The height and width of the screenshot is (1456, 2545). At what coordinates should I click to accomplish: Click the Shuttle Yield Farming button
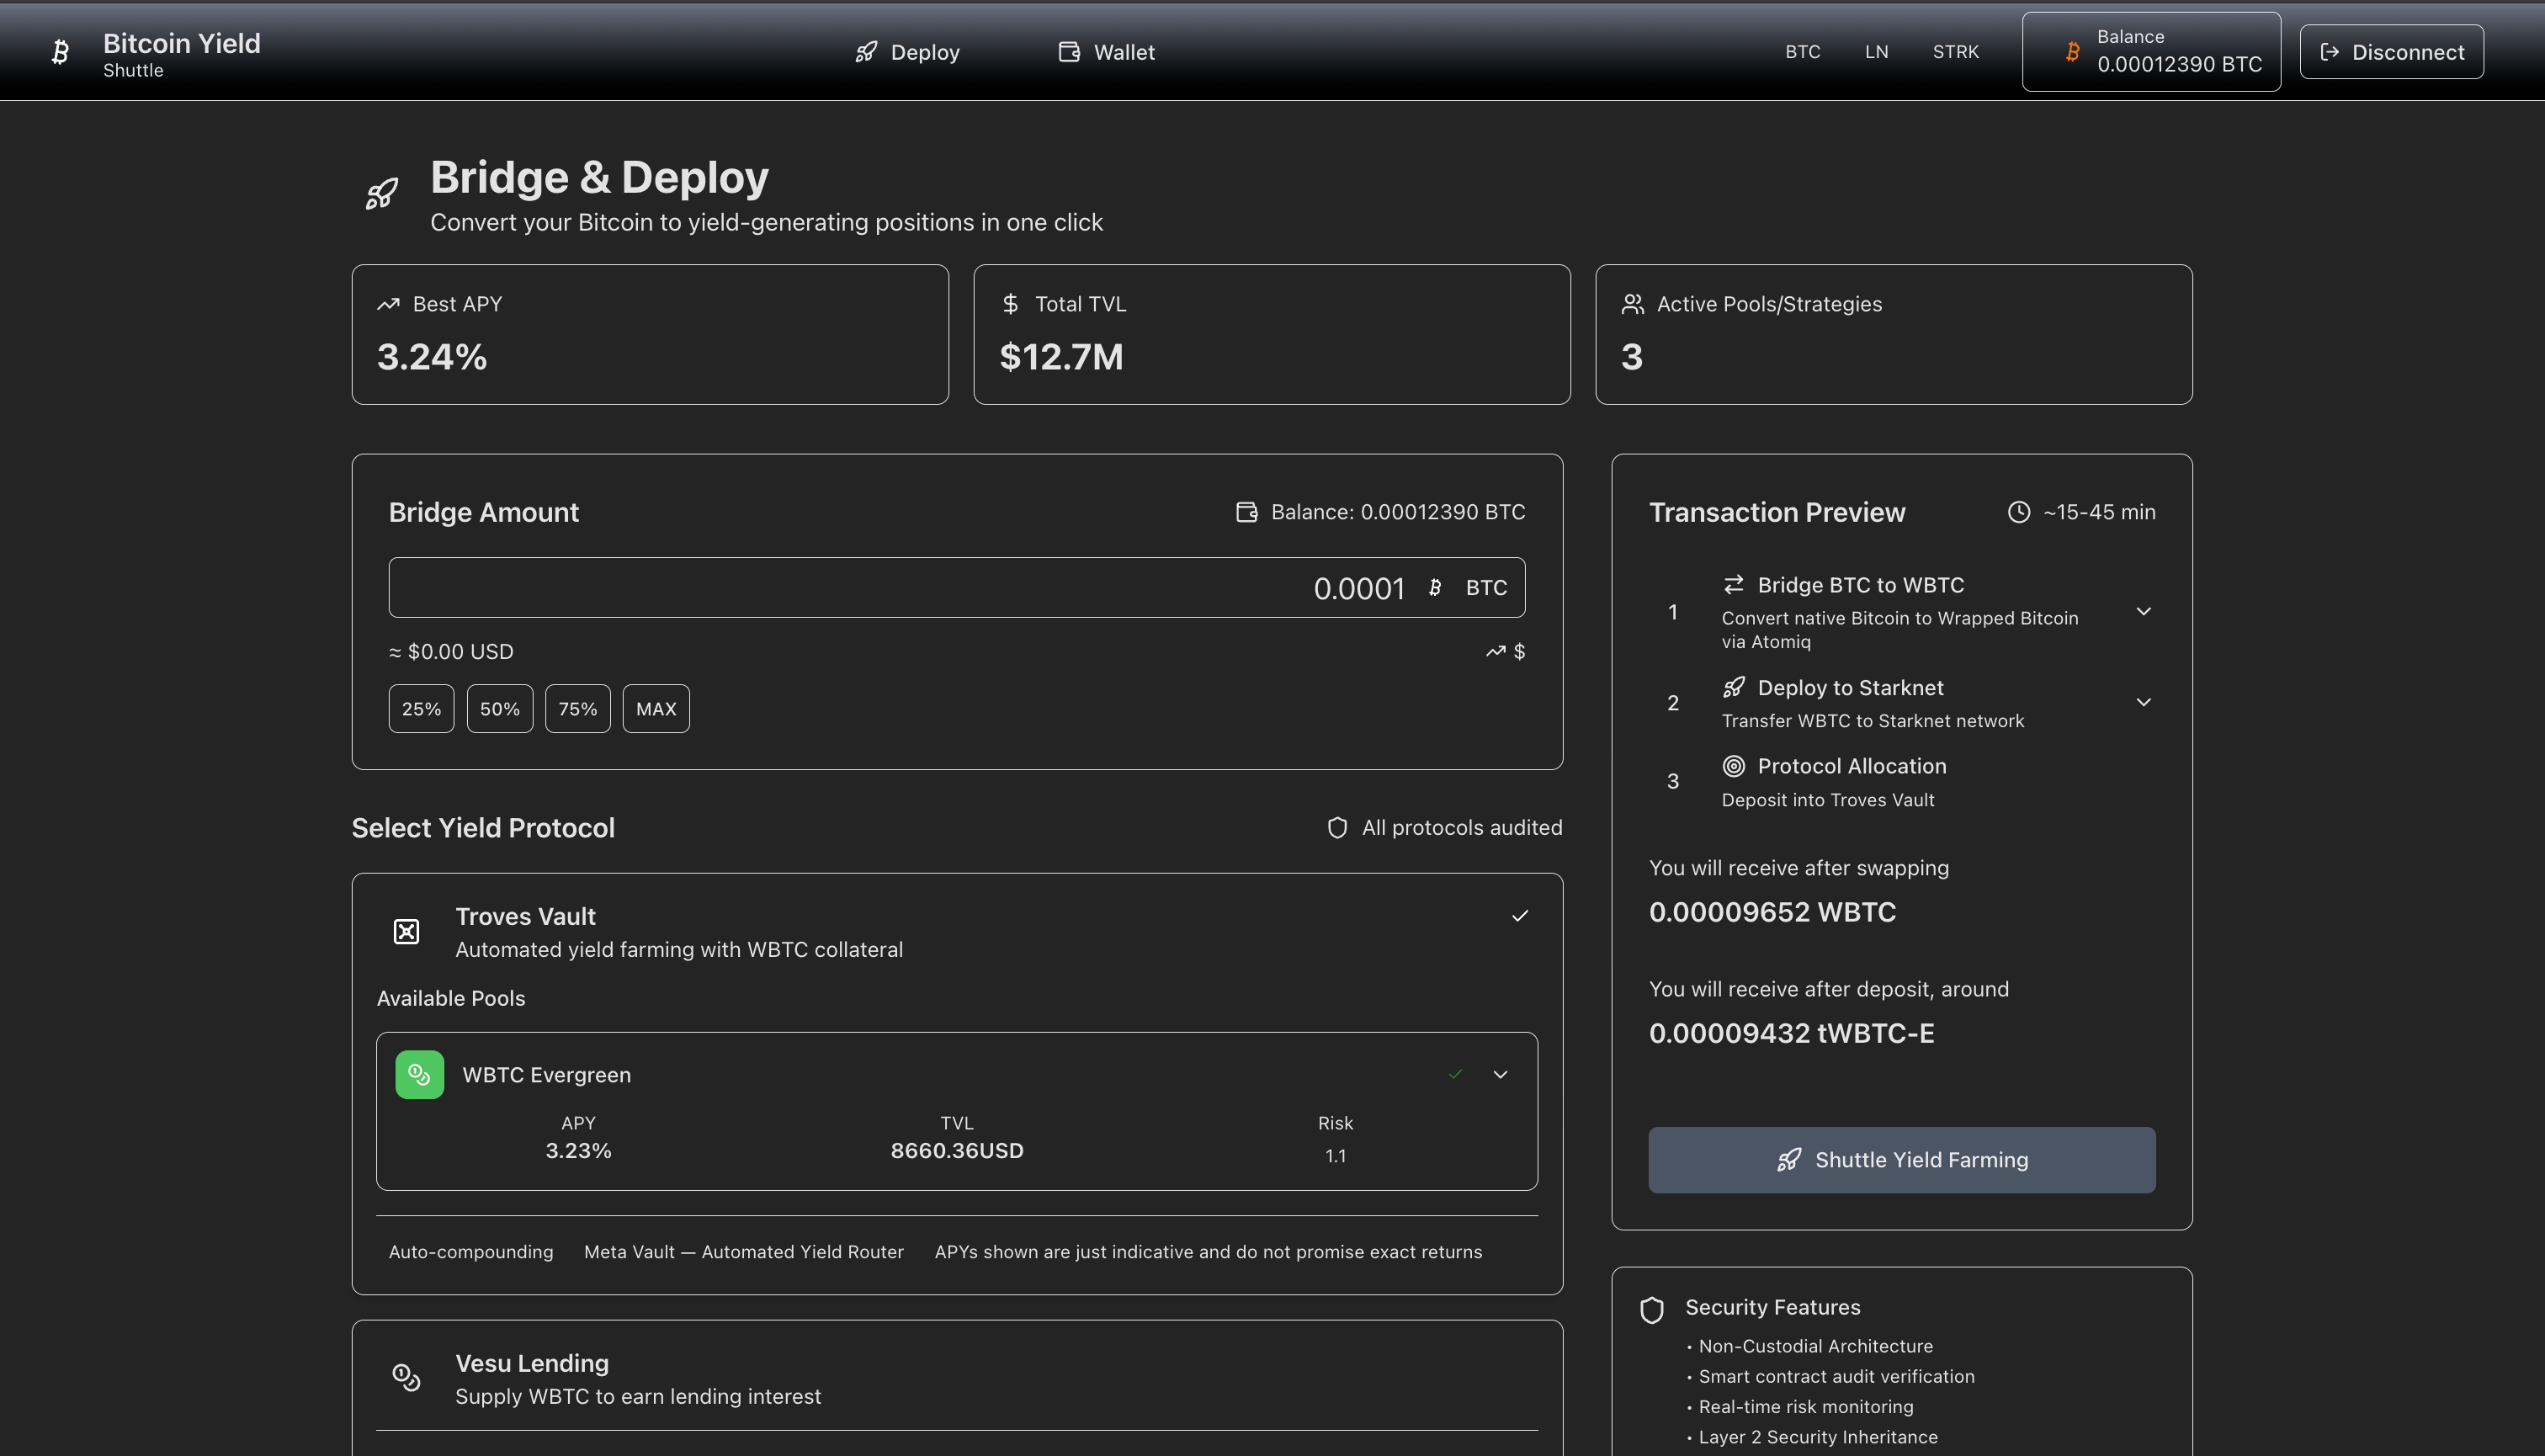pyautogui.click(x=1901, y=1160)
